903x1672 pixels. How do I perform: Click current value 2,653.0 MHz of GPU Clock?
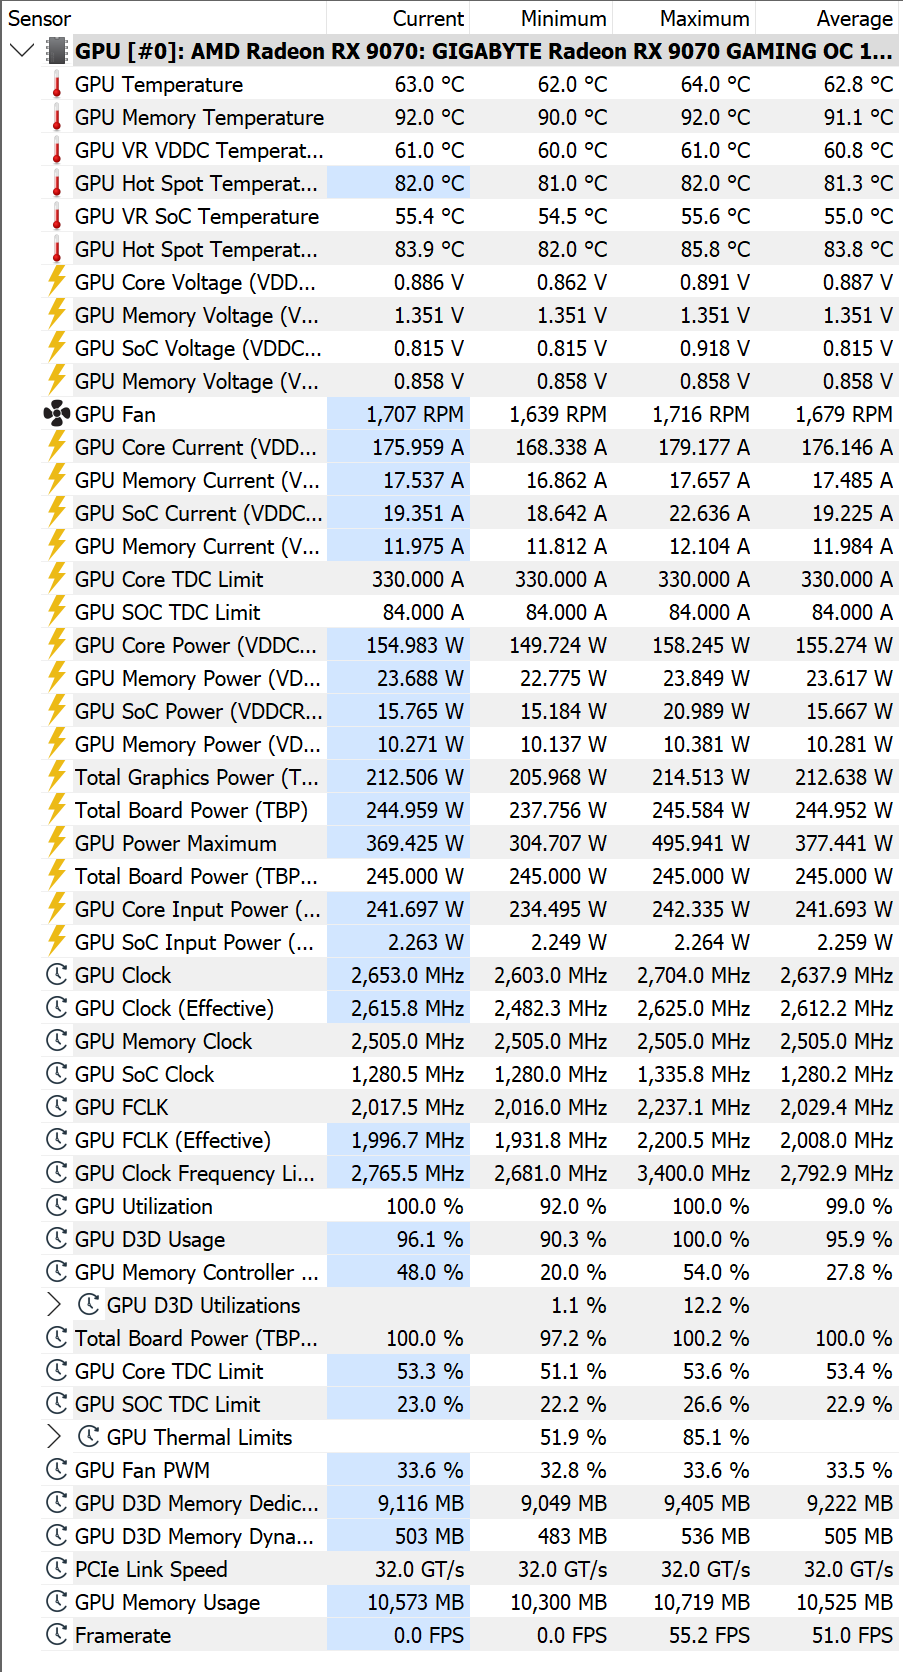click(407, 975)
